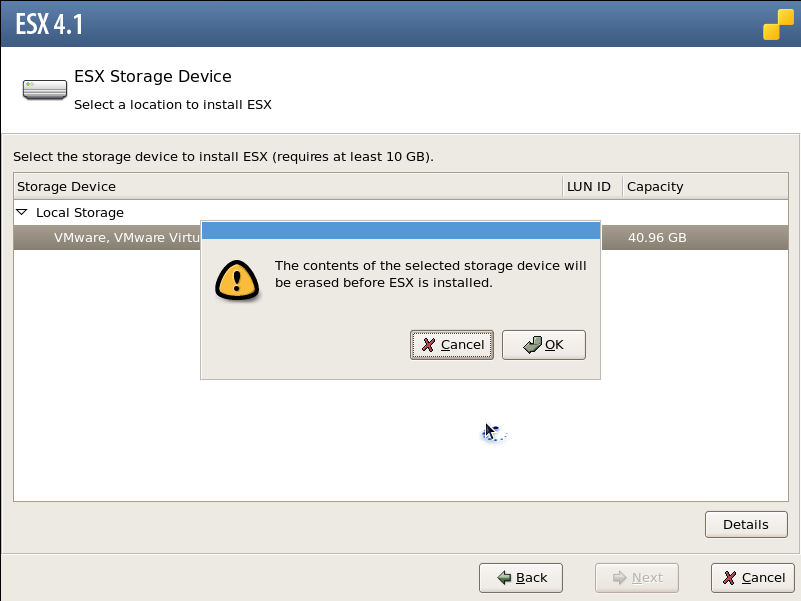Click the storage drive icon beside the heading
801x601 pixels.
[44, 89]
